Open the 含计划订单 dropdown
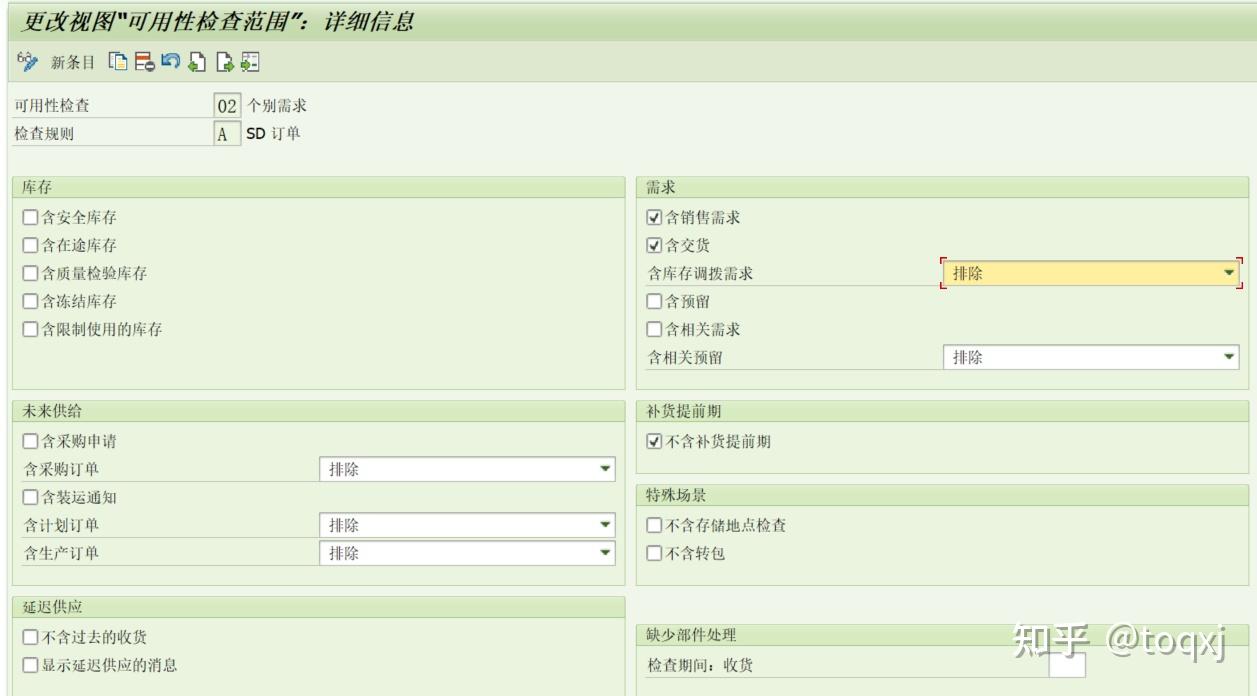Image resolution: width=1257 pixels, height=696 pixels. (x=604, y=524)
